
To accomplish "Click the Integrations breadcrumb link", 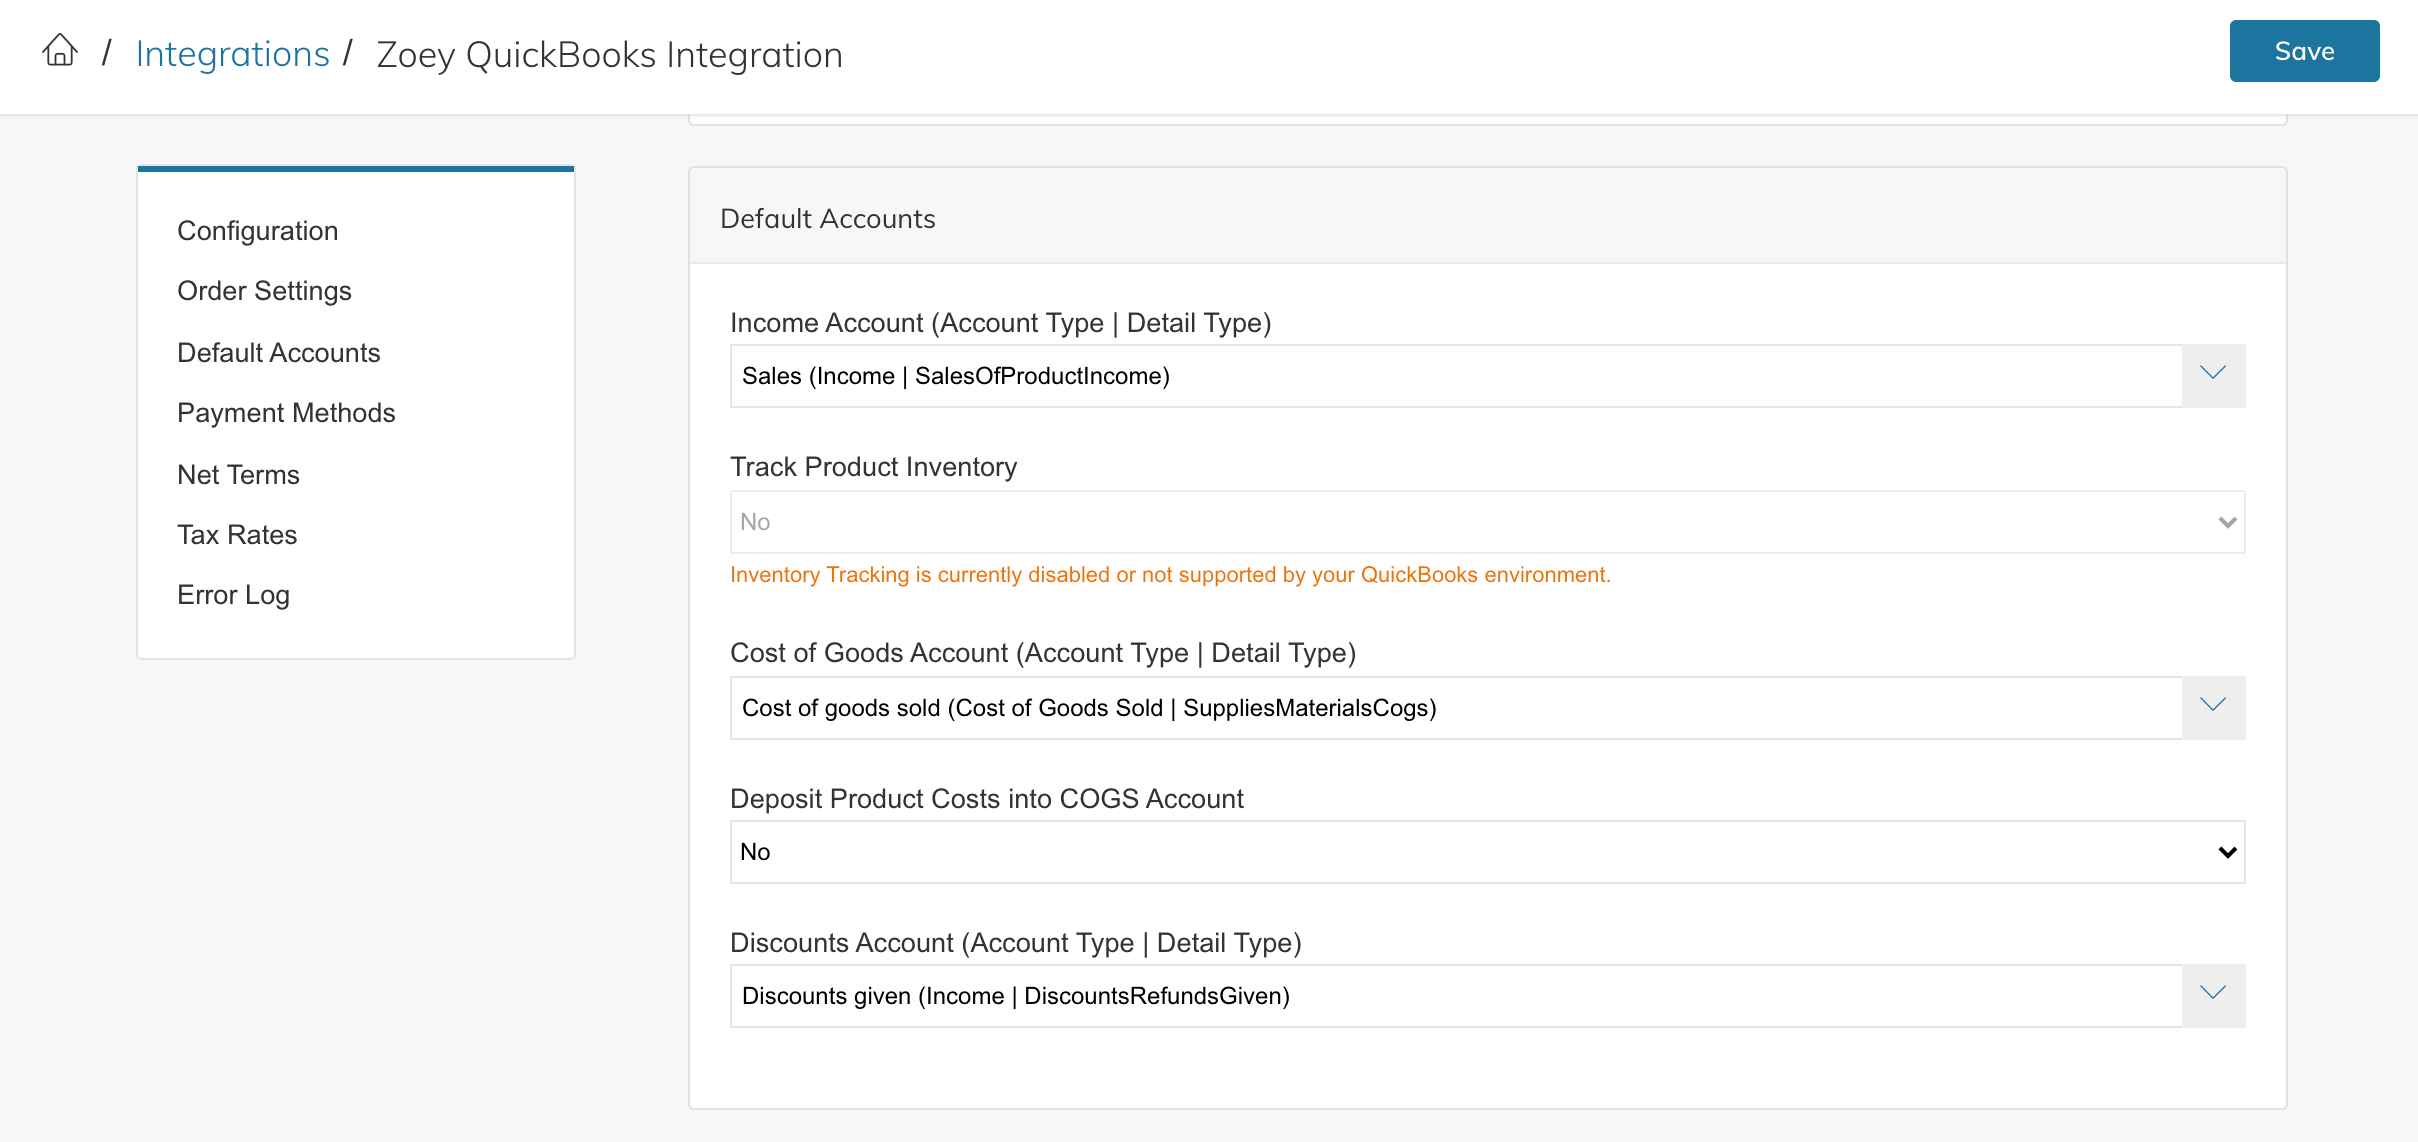I will click(x=232, y=54).
